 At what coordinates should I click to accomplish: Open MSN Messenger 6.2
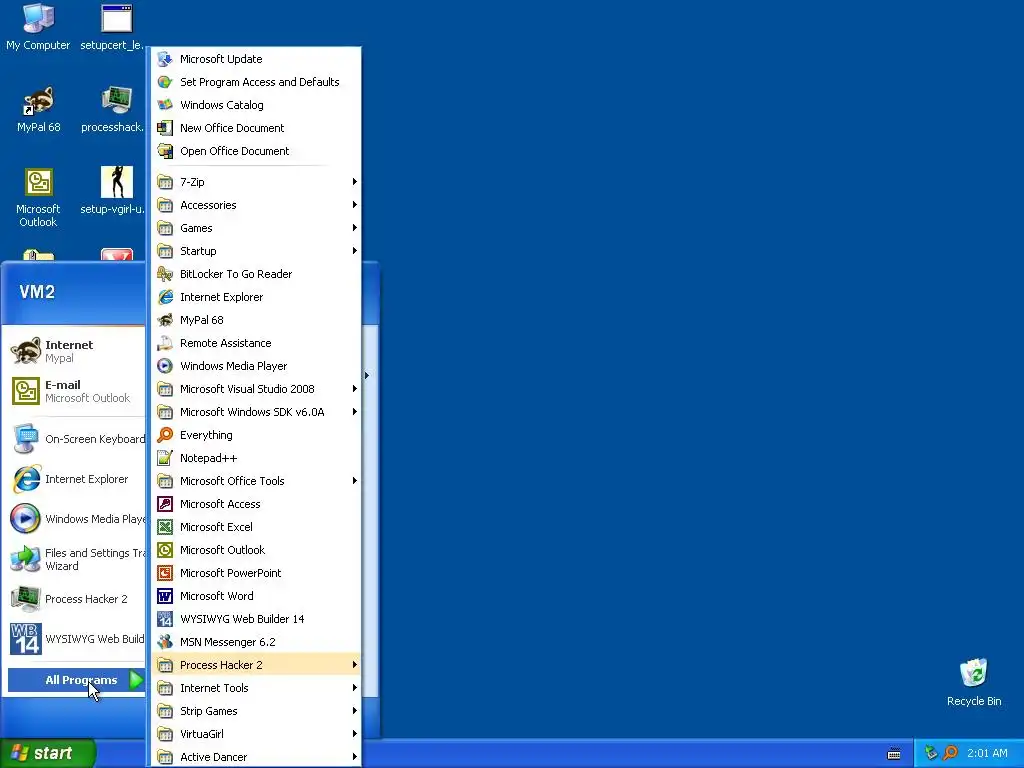pyautogui.click(x=255, y=642)
